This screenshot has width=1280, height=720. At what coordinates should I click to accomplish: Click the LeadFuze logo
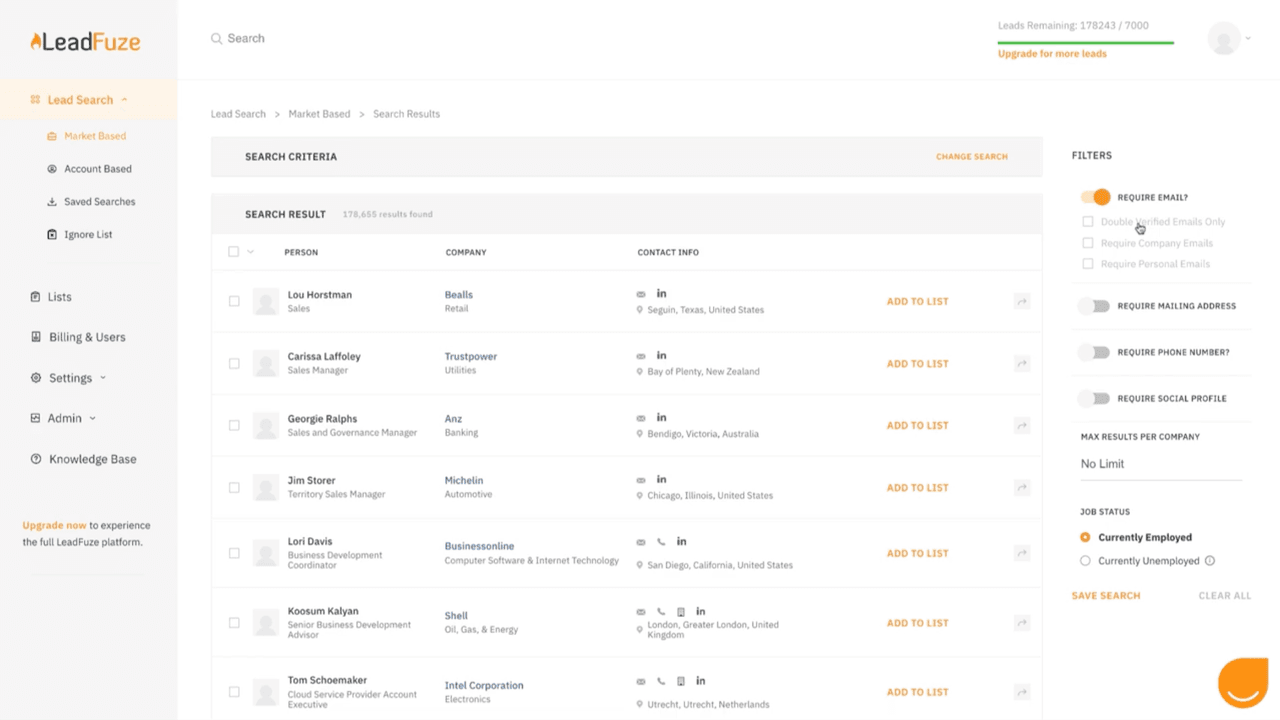click(85, 41)
